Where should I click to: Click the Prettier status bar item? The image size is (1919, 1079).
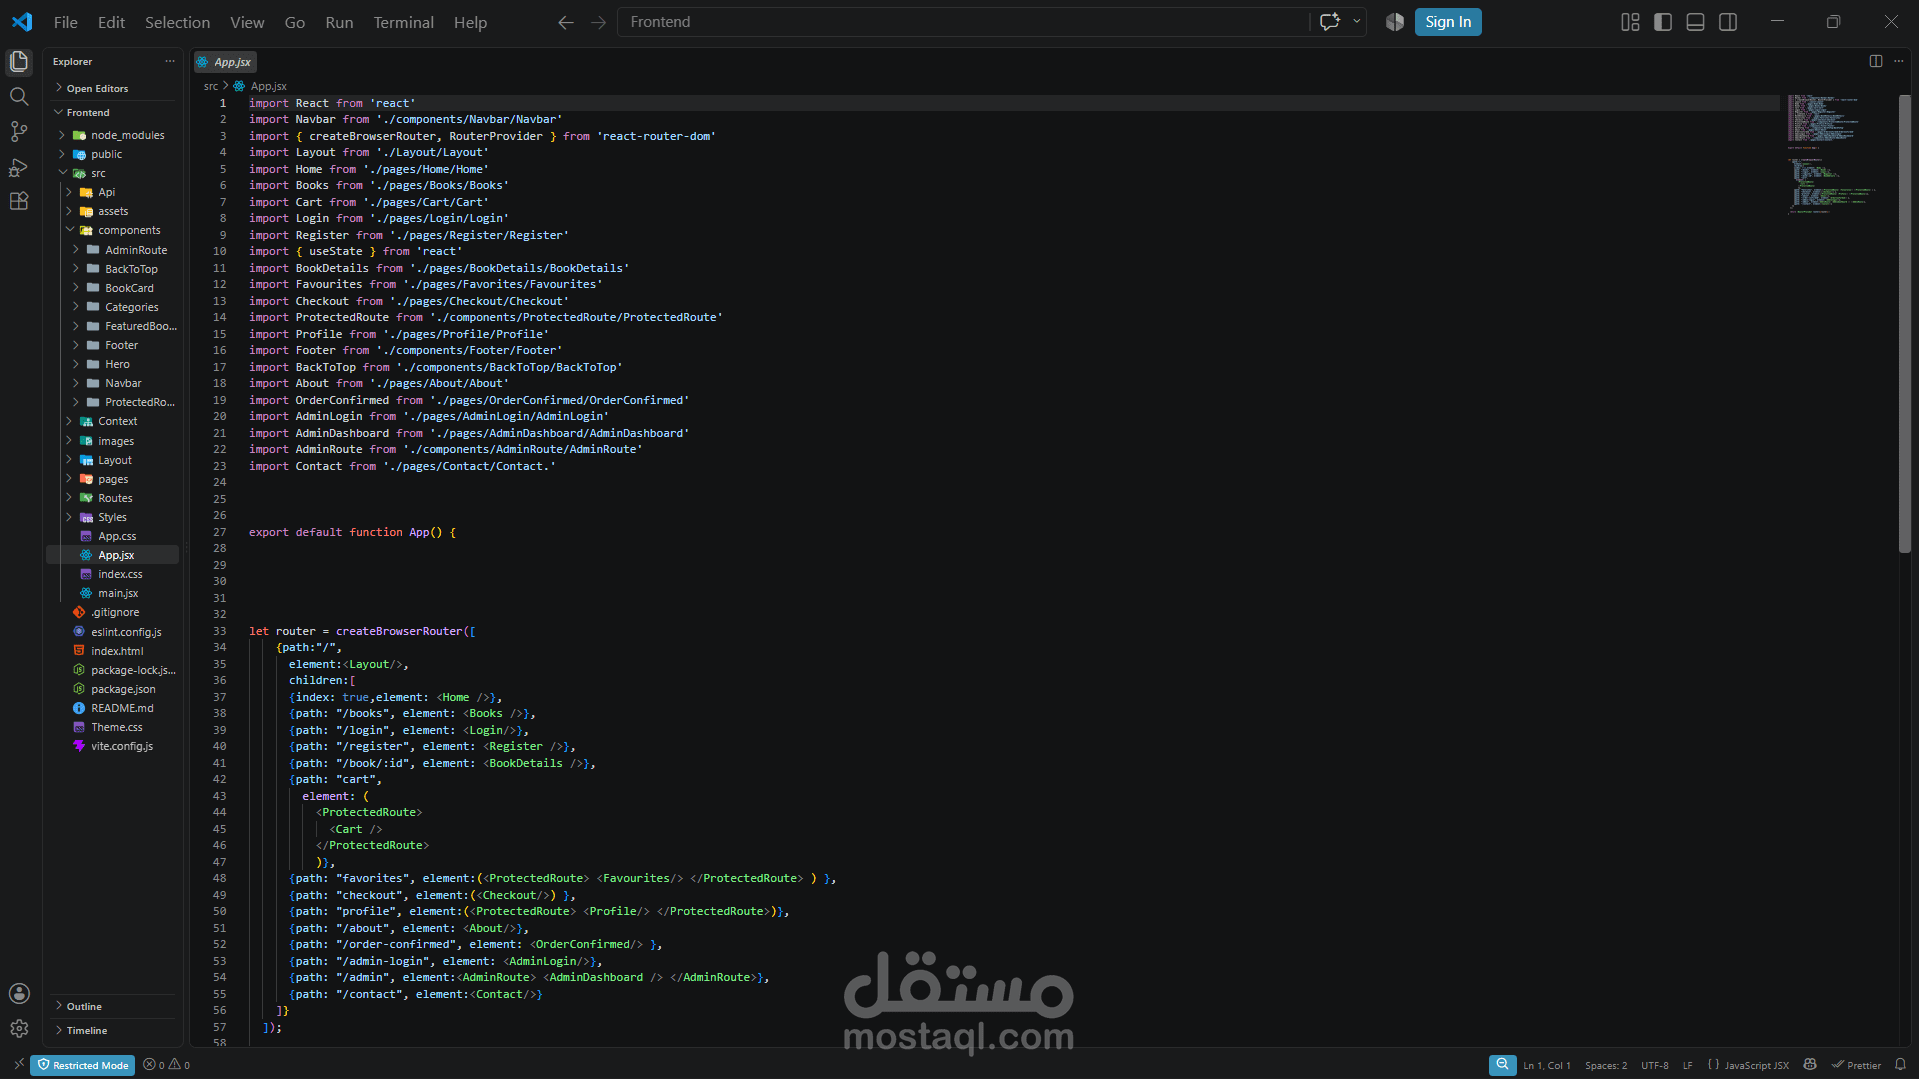click(1856, 1065)
